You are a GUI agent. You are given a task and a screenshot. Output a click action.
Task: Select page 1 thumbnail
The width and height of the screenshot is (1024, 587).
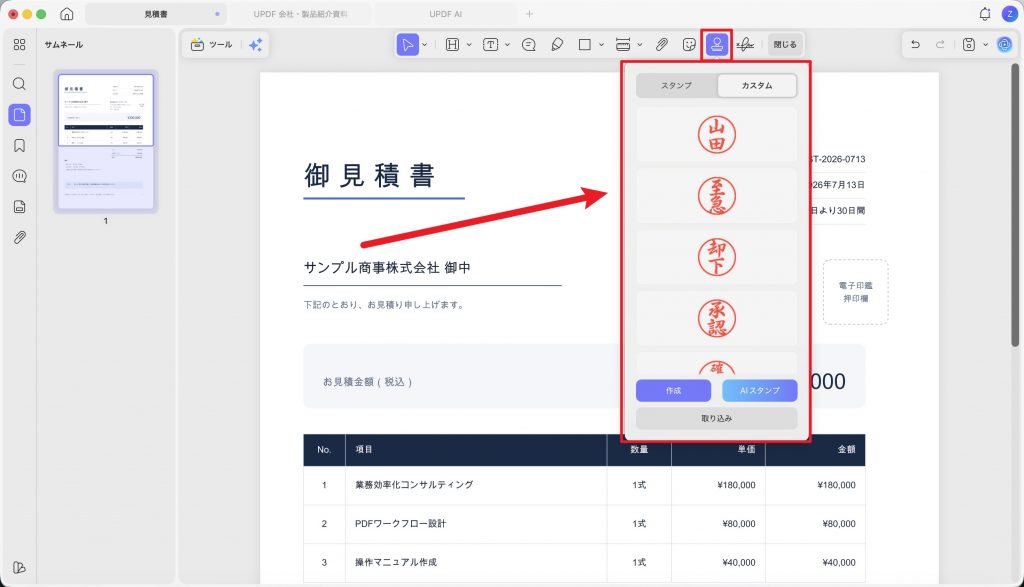(106, 142)
